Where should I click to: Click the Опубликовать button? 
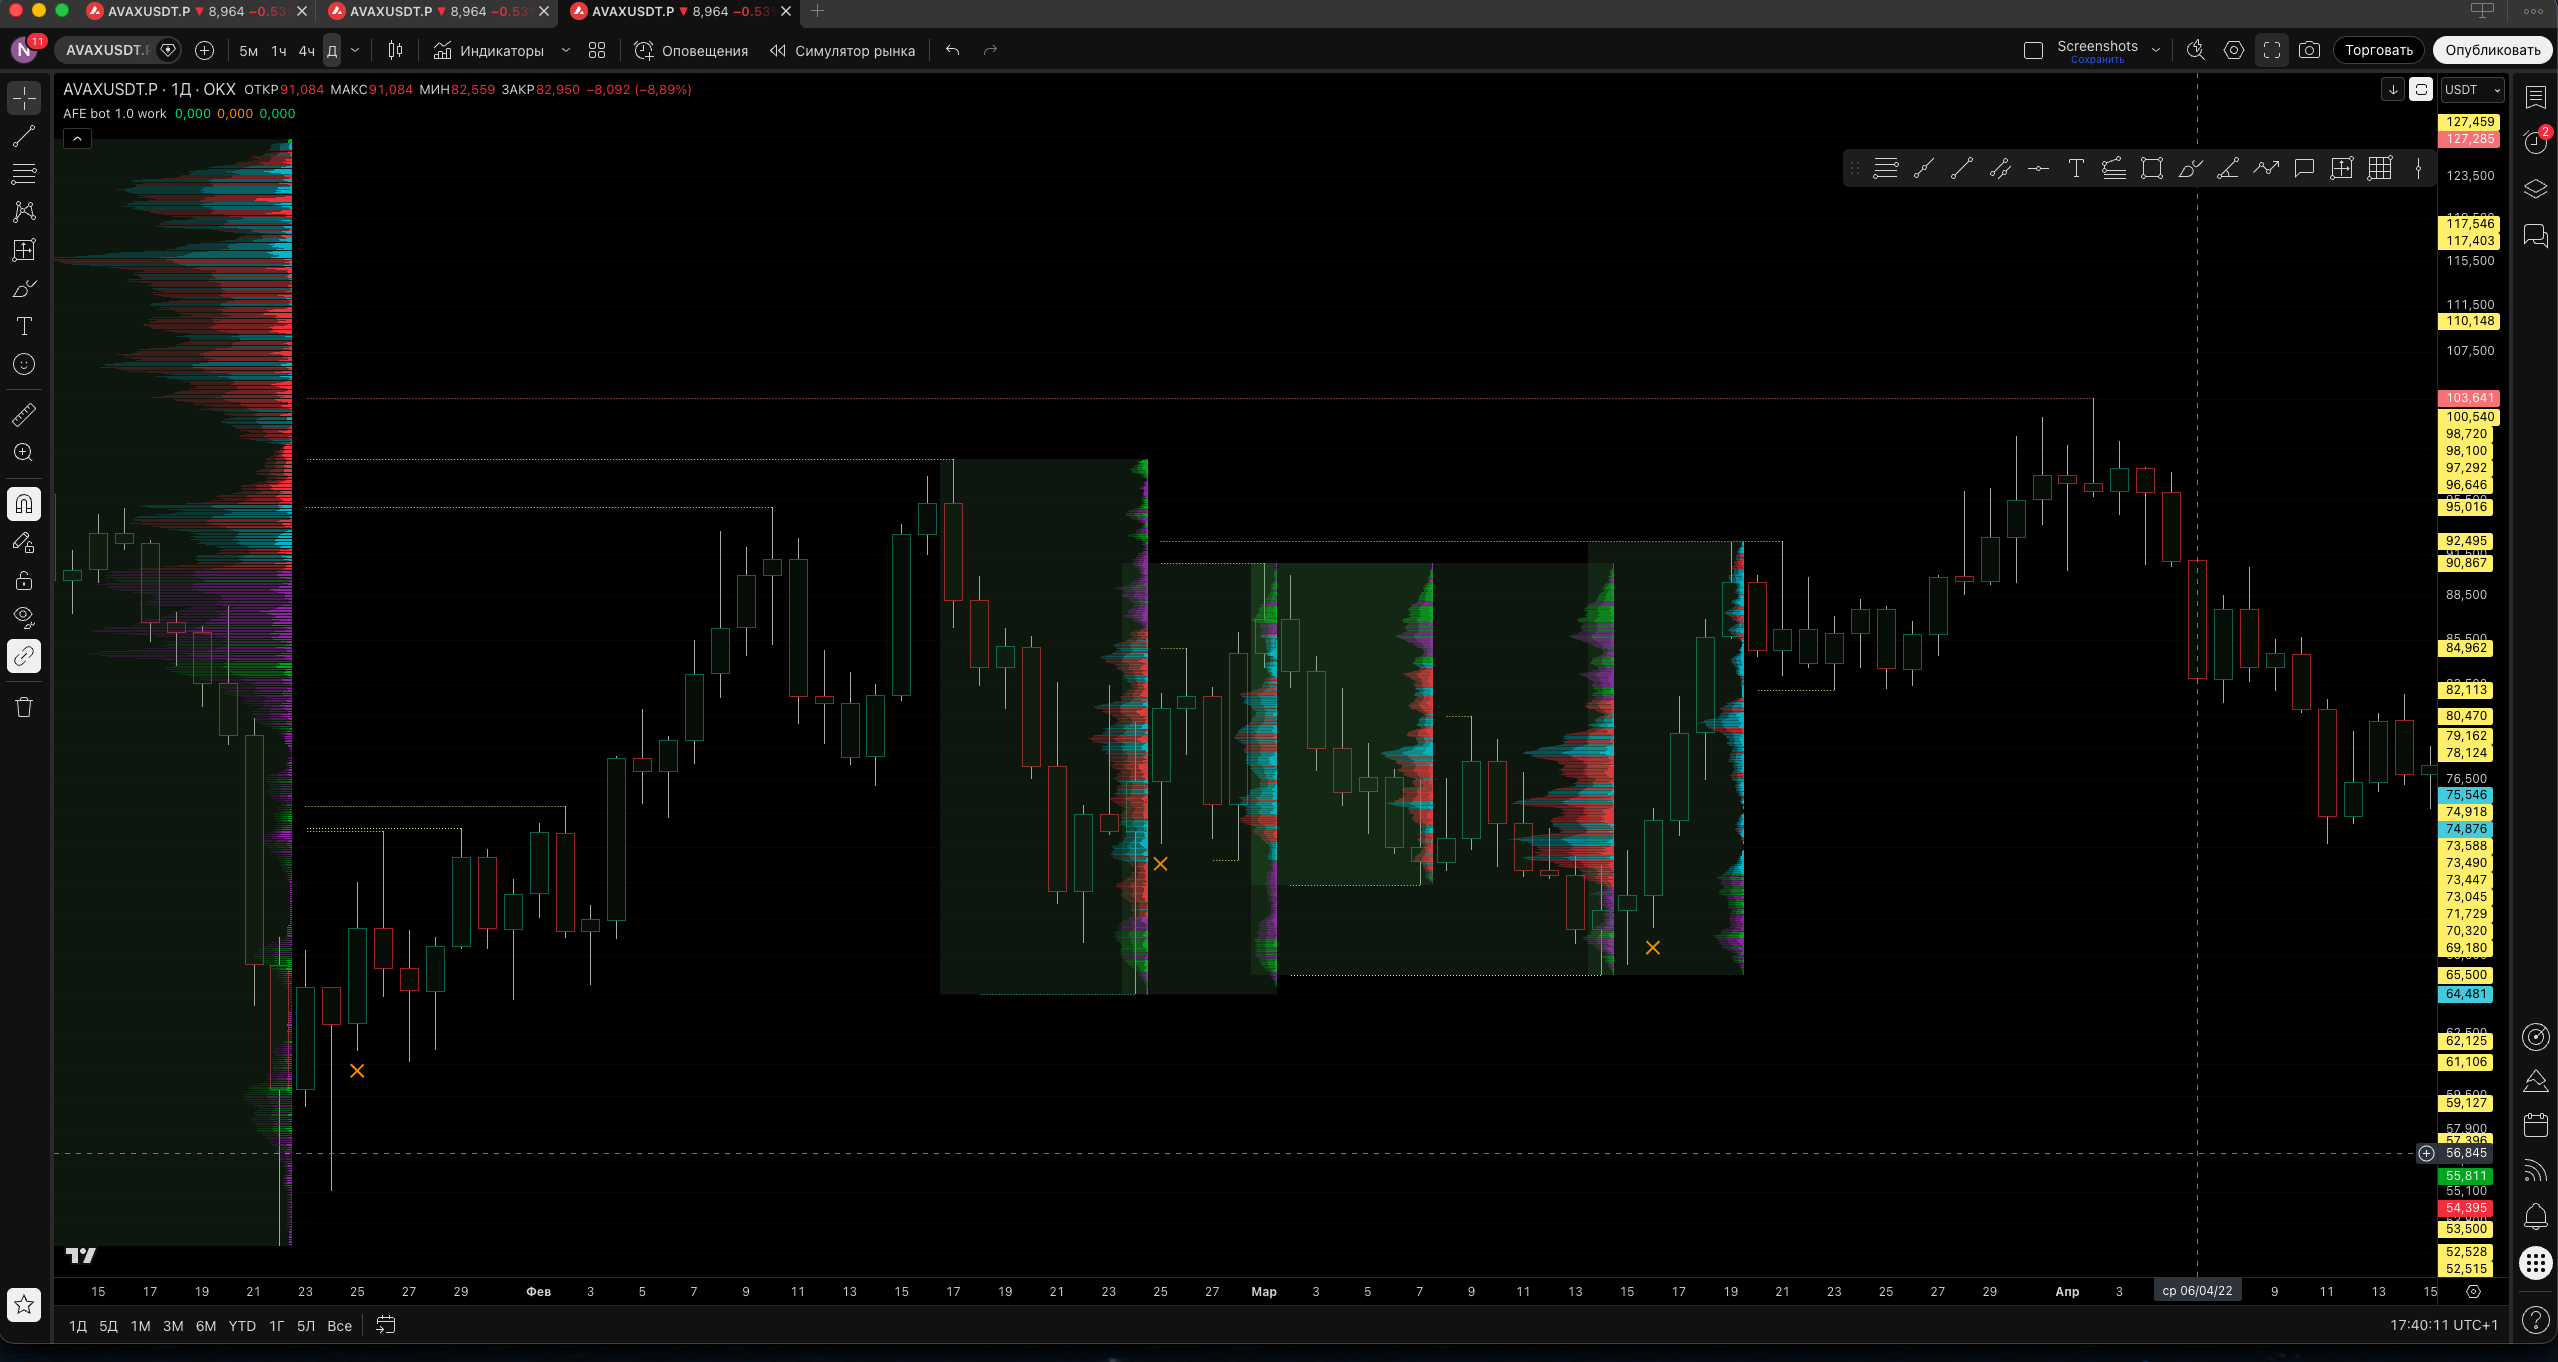coord(2492,50)
